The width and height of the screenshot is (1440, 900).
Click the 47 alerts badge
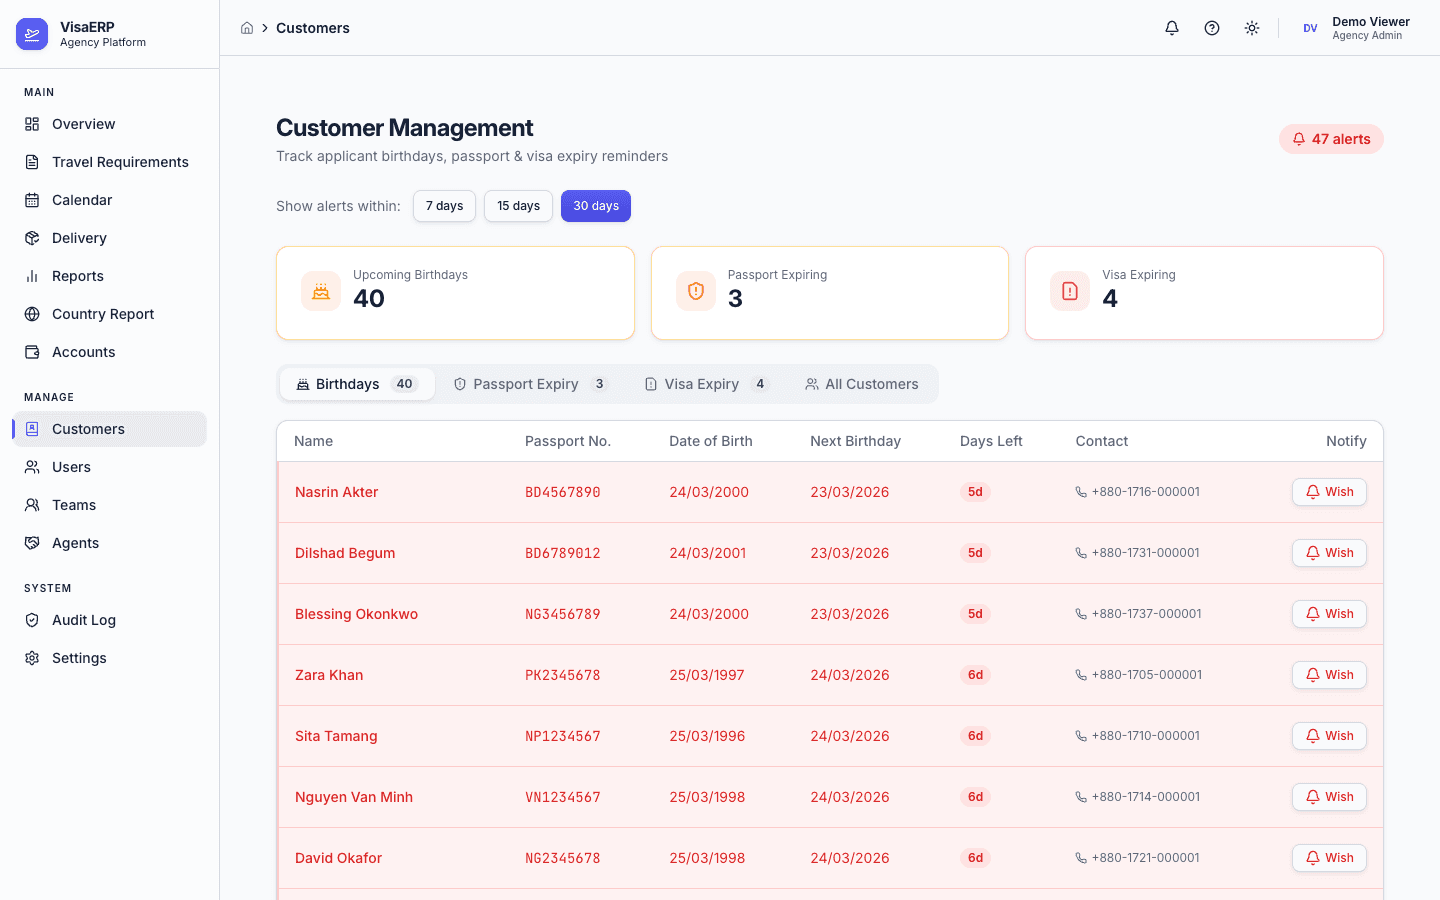1331,139
